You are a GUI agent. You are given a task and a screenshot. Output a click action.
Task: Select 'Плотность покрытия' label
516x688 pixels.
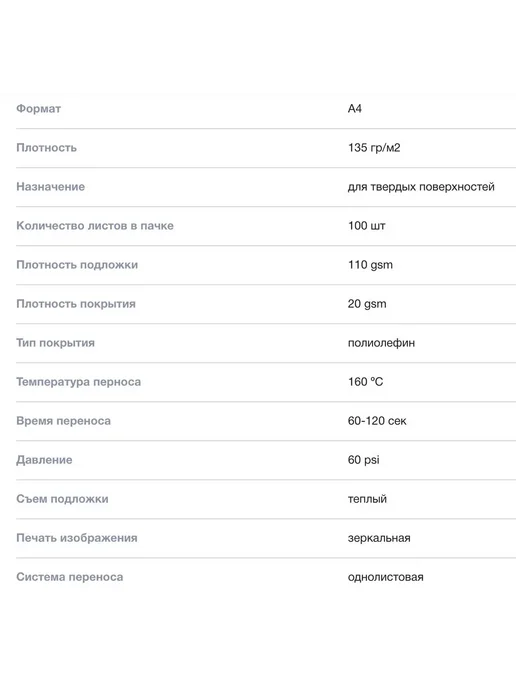pos(76,304)
